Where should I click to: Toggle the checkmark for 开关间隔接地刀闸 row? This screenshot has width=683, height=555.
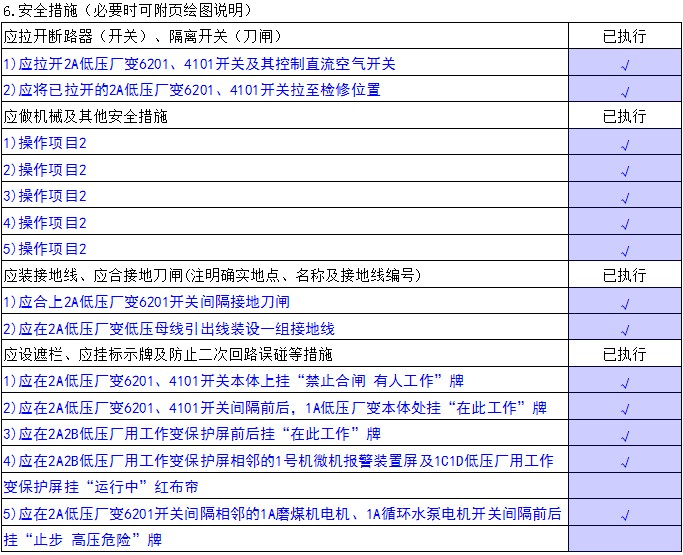pos(624,302)
